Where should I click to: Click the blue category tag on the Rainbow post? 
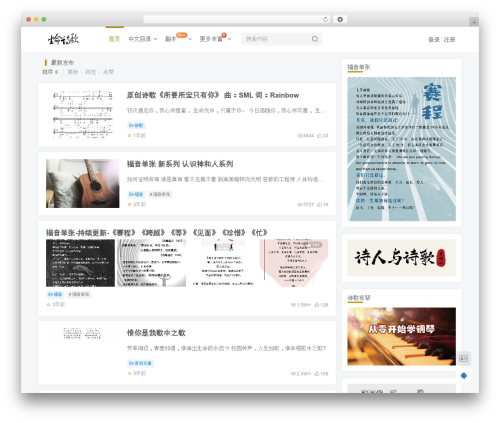[136, 125]
